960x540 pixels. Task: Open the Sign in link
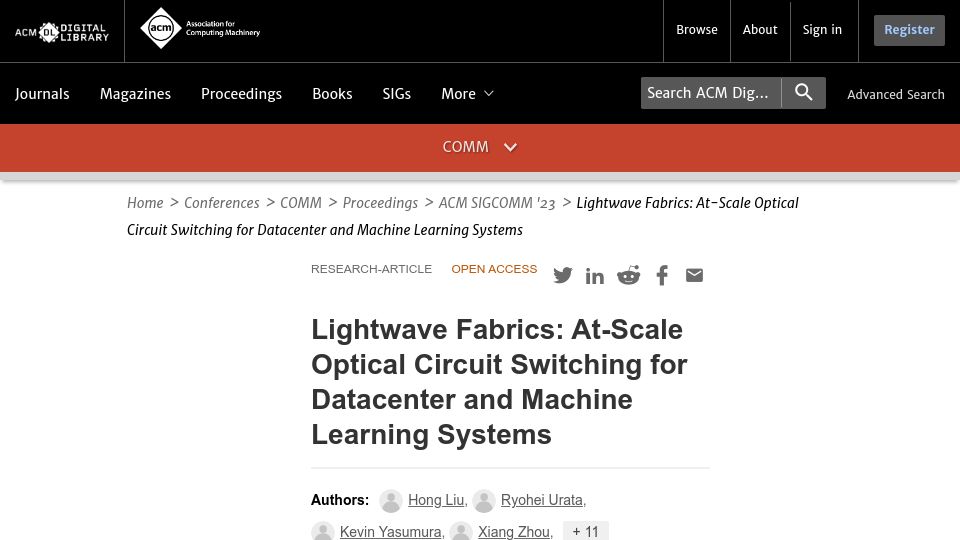822,29
